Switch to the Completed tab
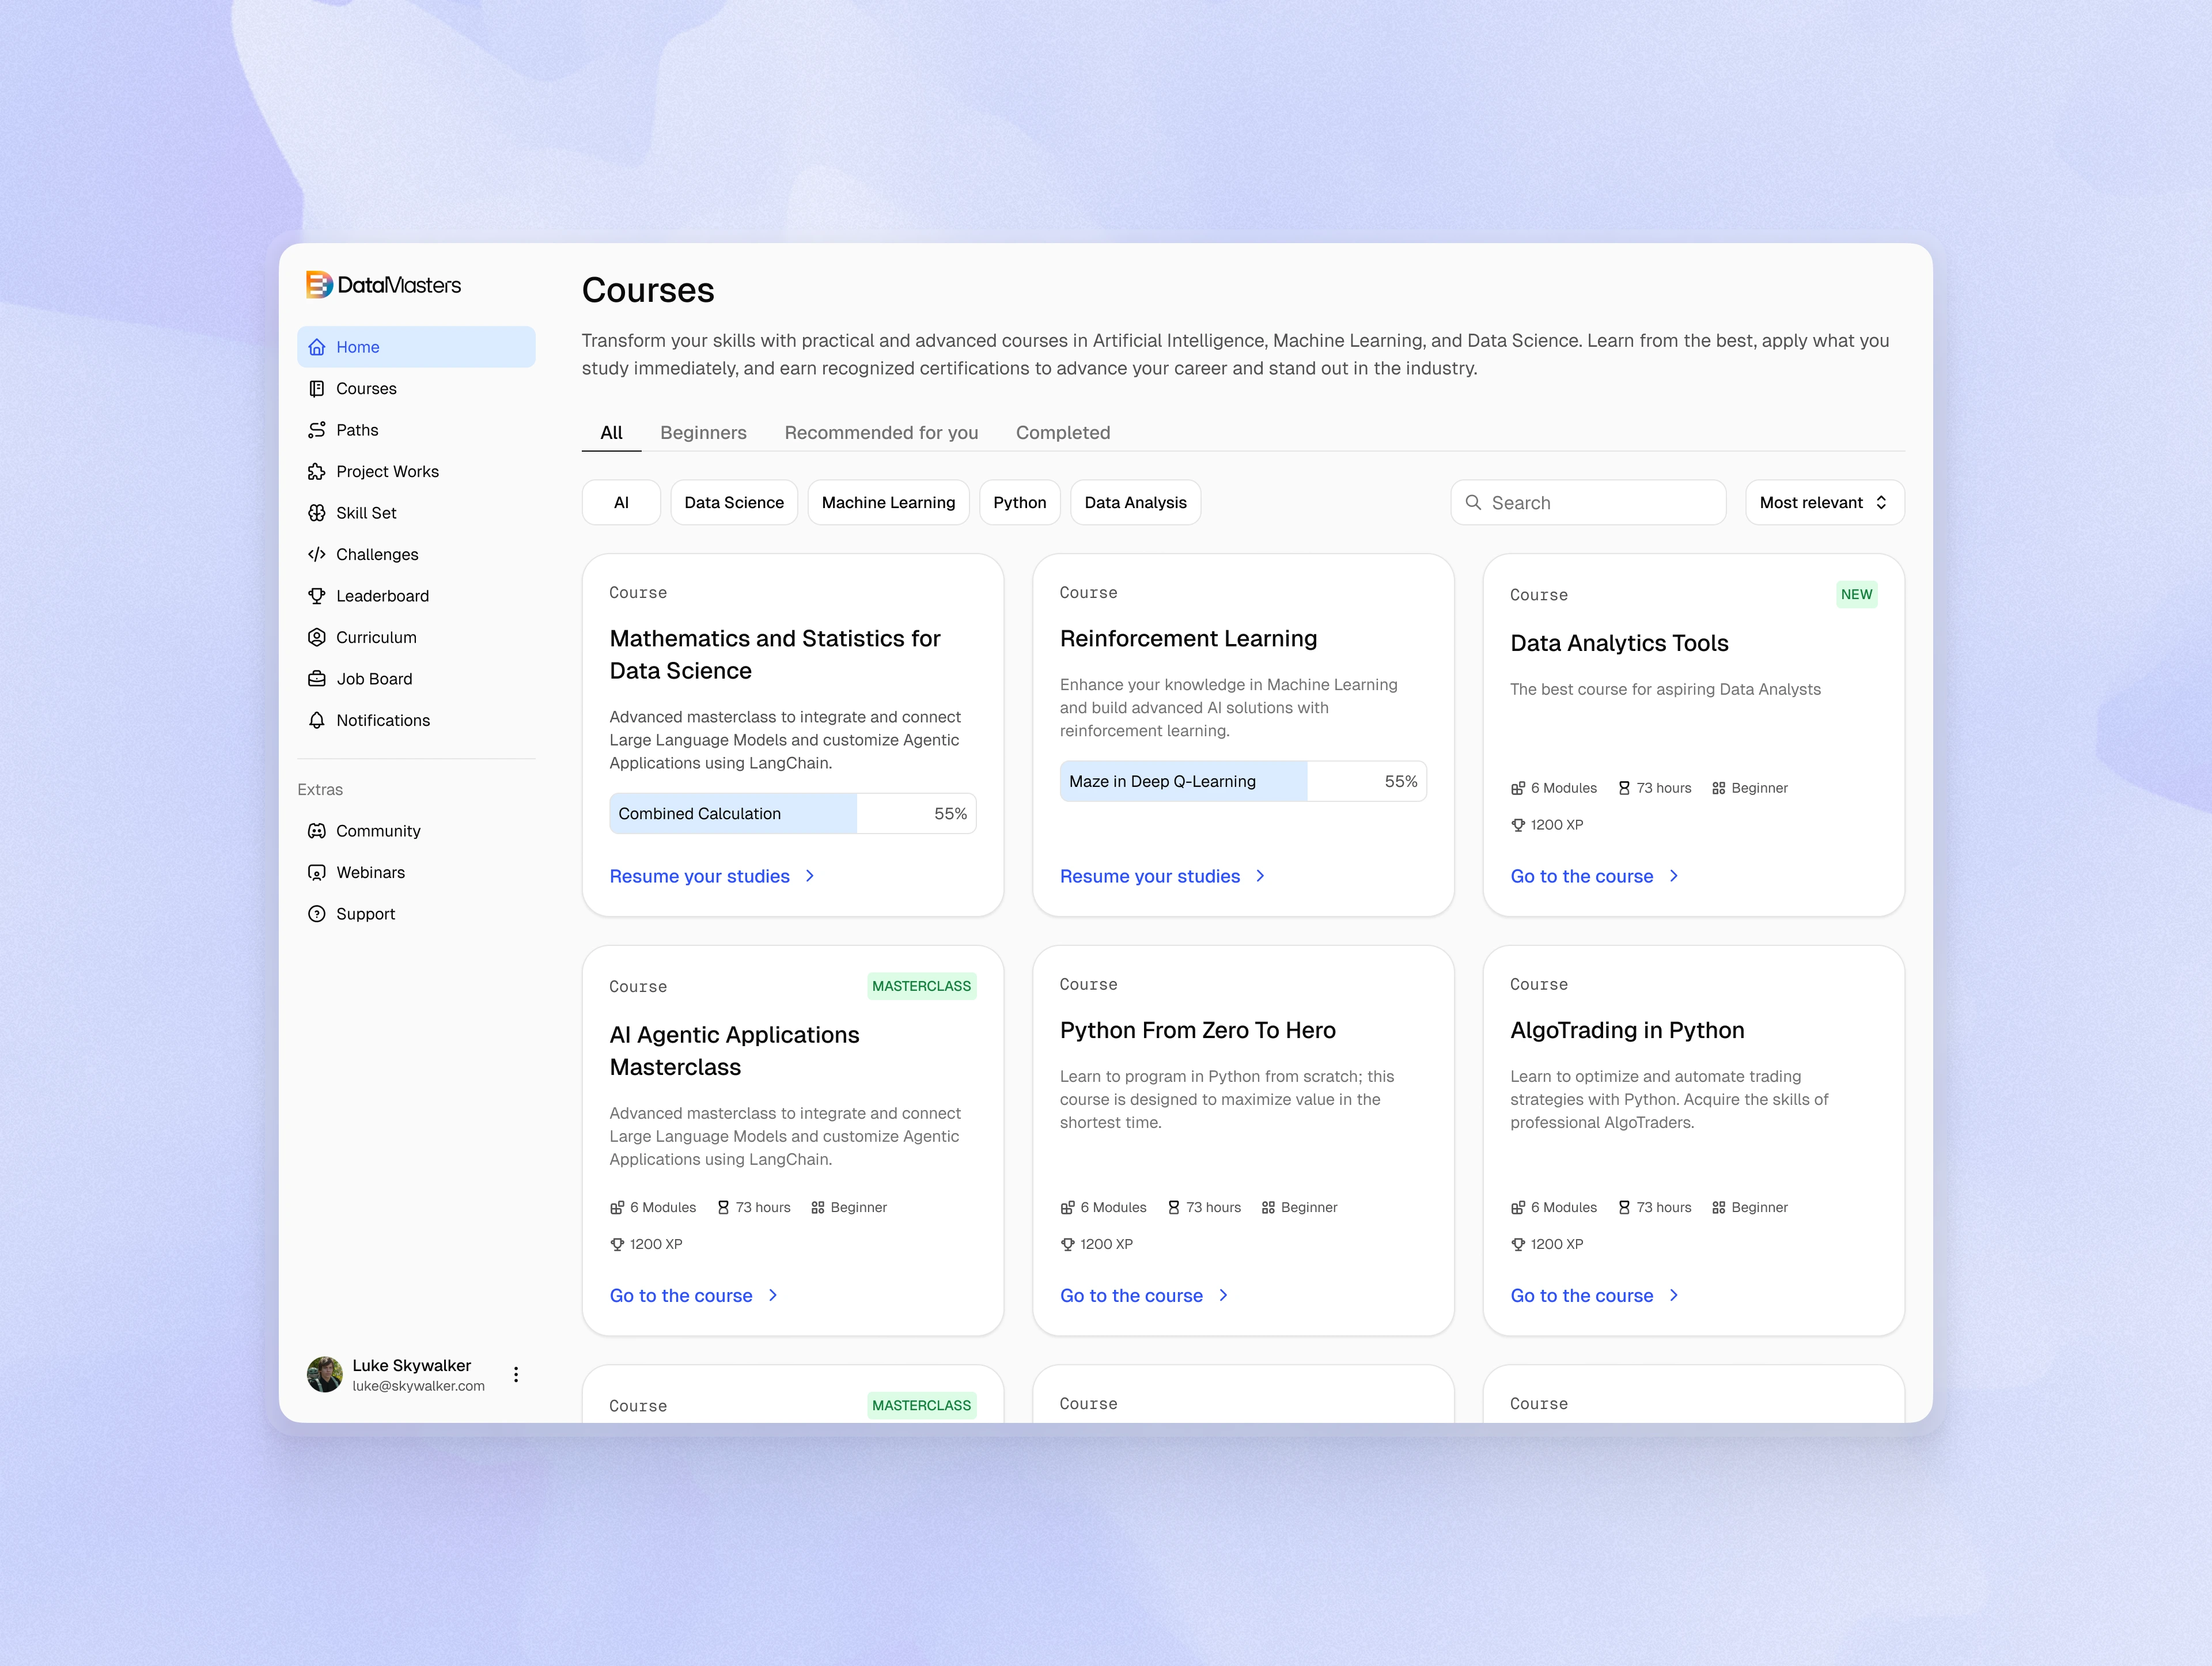 (x=1062, y=432)
